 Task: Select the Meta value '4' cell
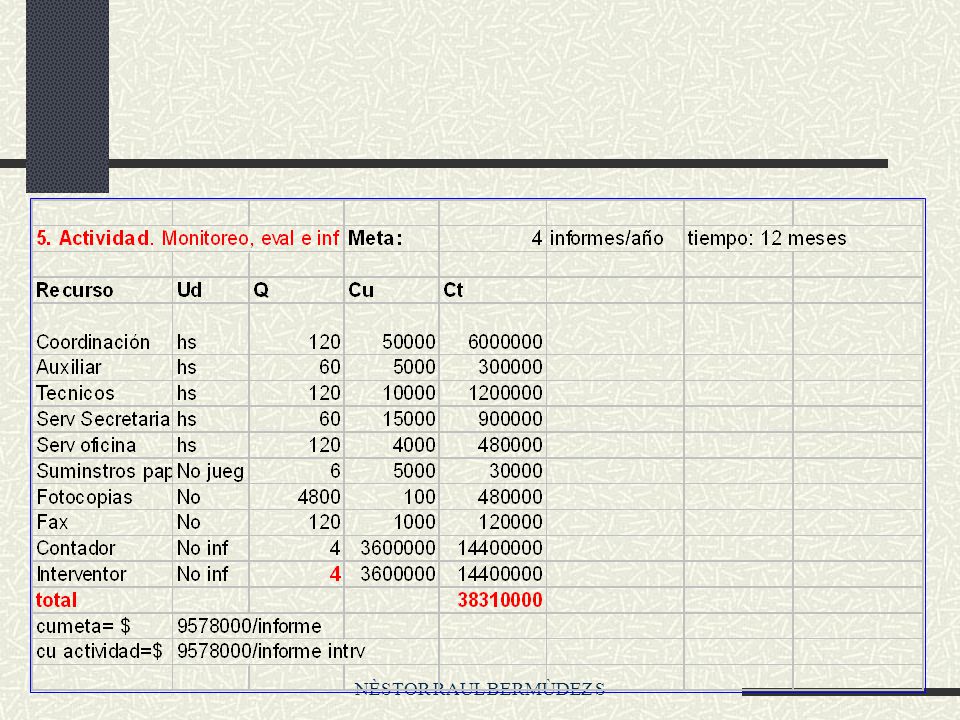[x=537, y=238]
